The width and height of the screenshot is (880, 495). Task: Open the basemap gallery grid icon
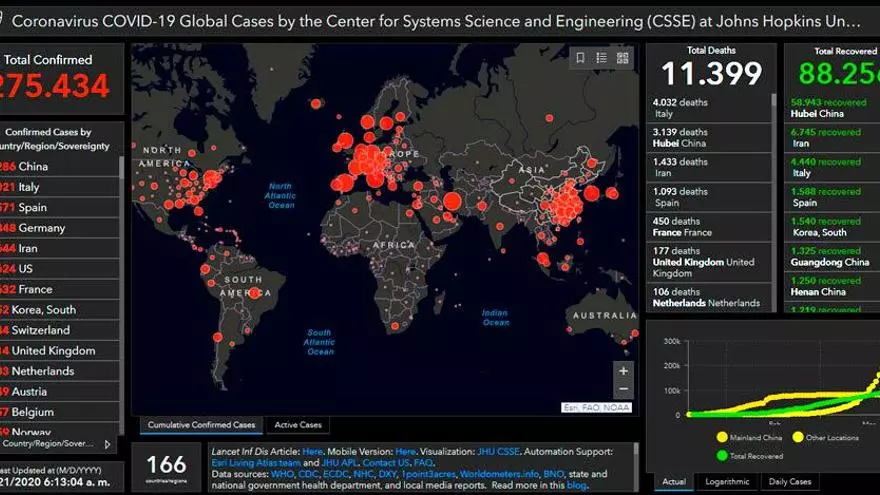click(623, 58)
